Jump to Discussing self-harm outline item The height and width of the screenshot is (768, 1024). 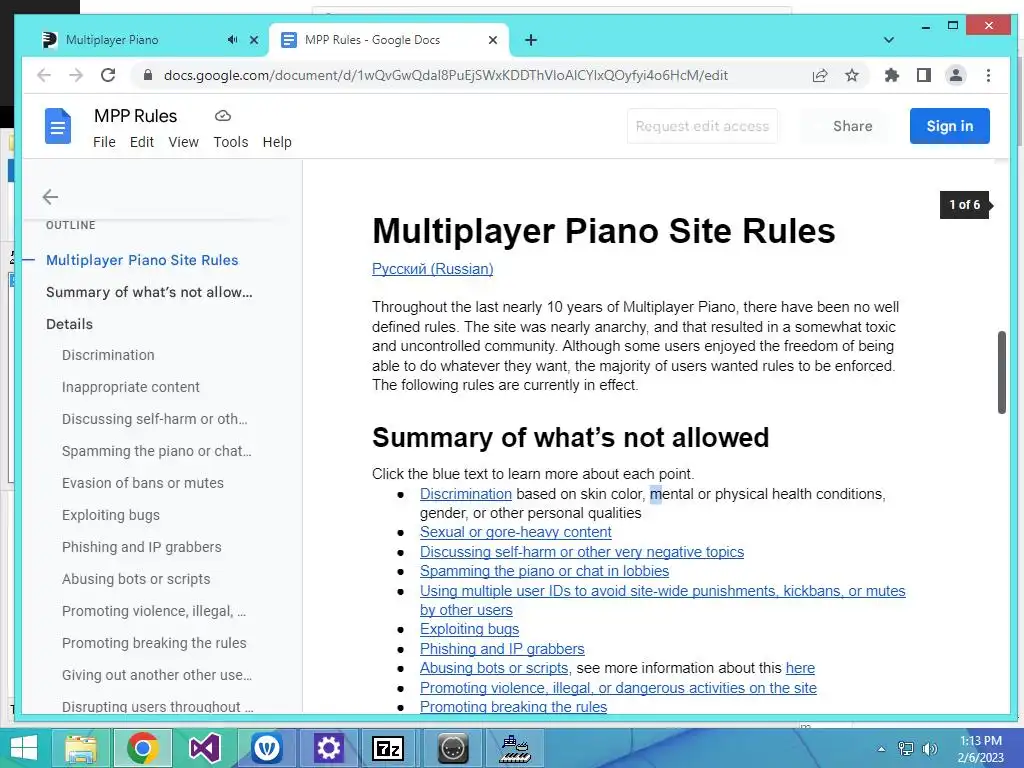pyautogui.click(x=155, y=419)
